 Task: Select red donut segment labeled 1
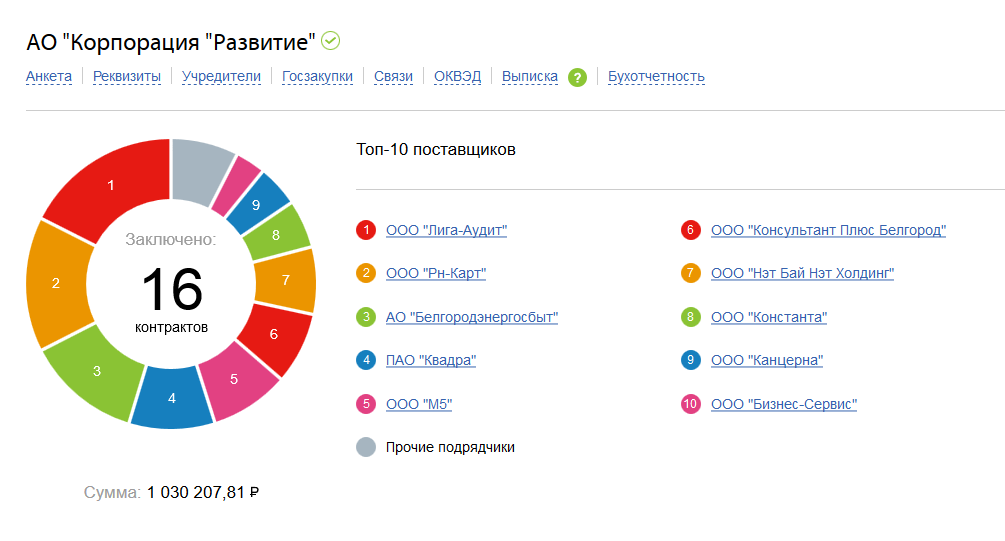(x=111, y=185)
